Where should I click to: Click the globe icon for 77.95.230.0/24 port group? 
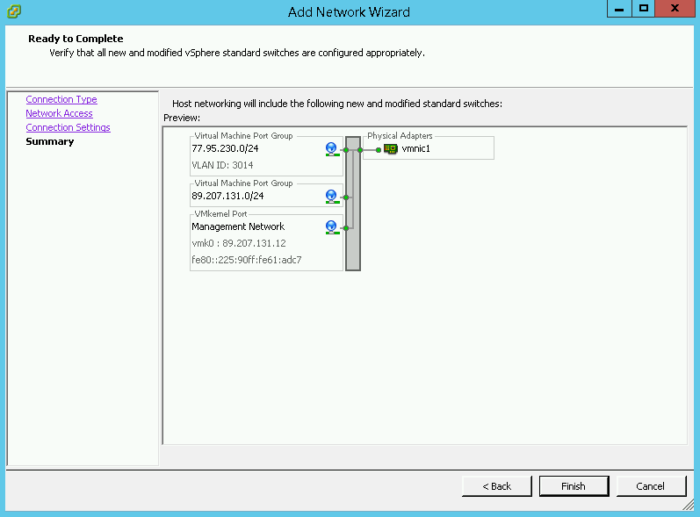332,149
